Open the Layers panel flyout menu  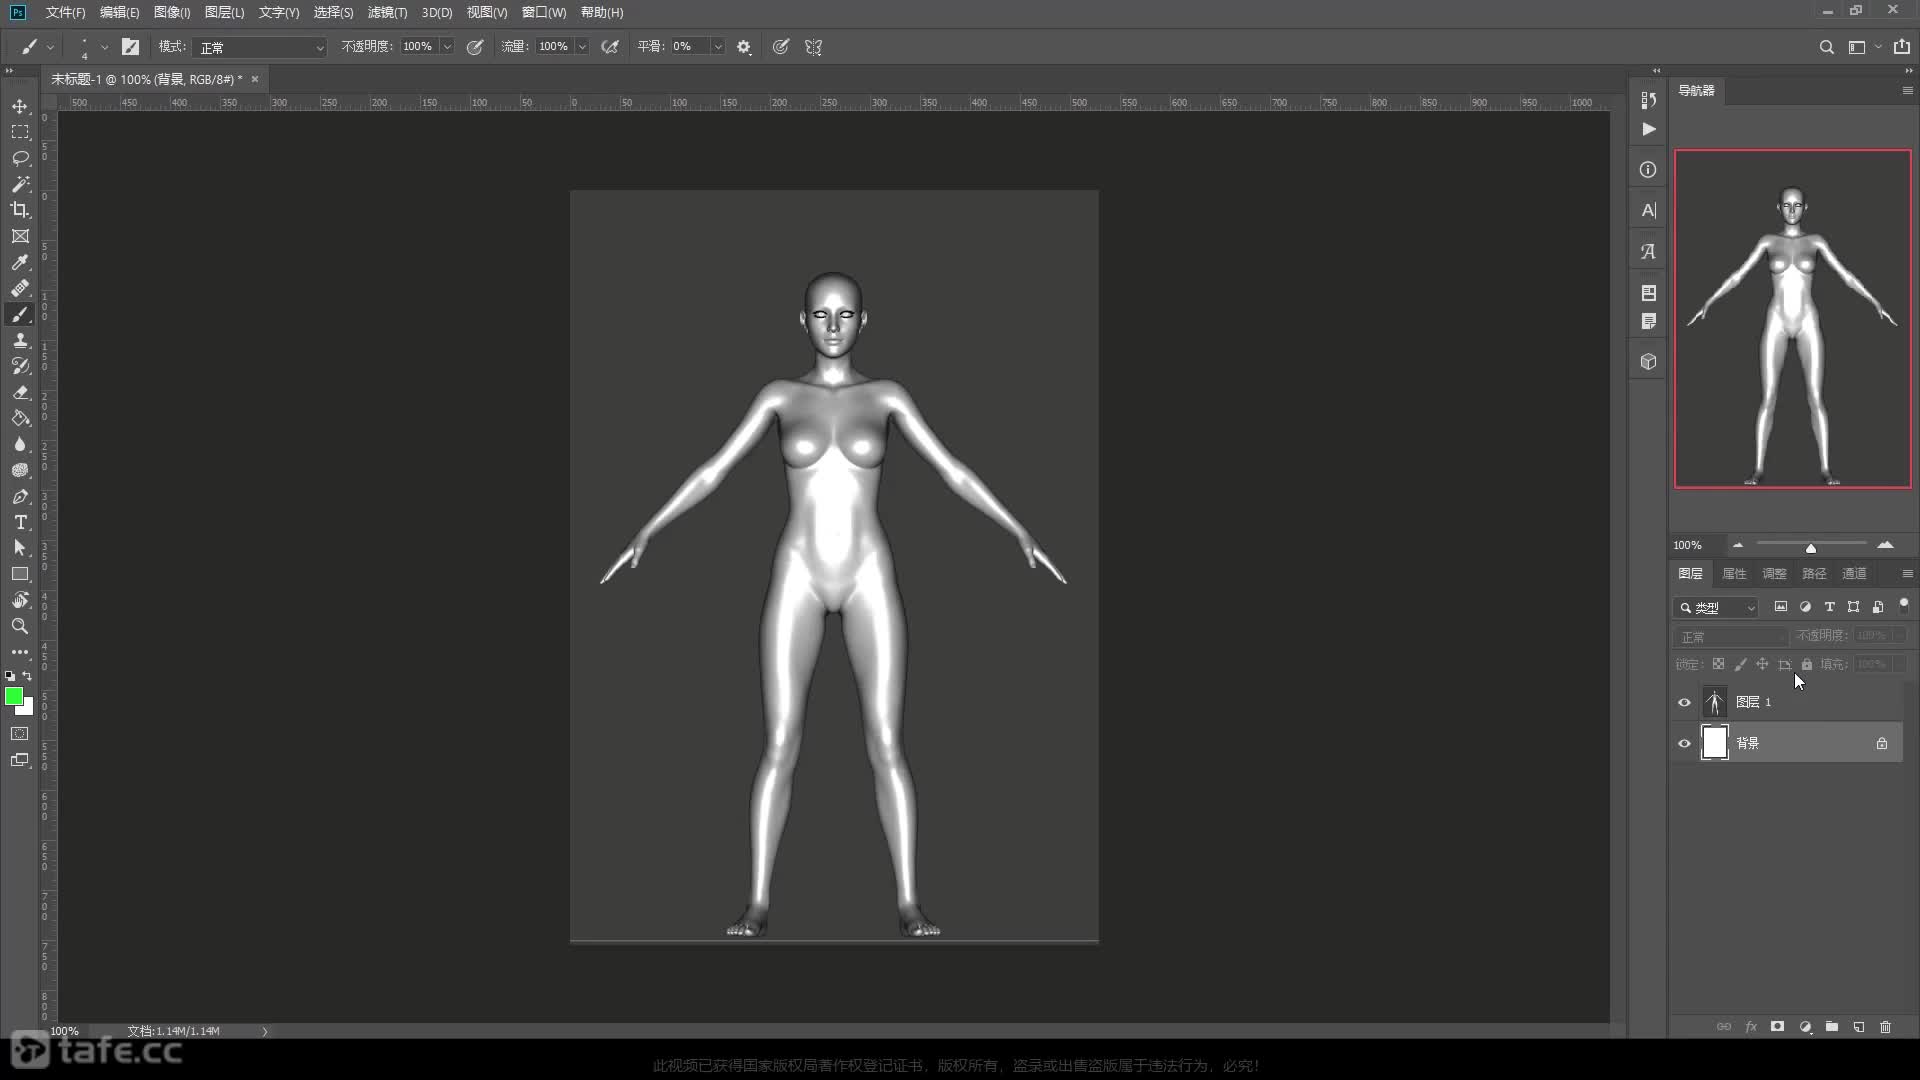1907,573
